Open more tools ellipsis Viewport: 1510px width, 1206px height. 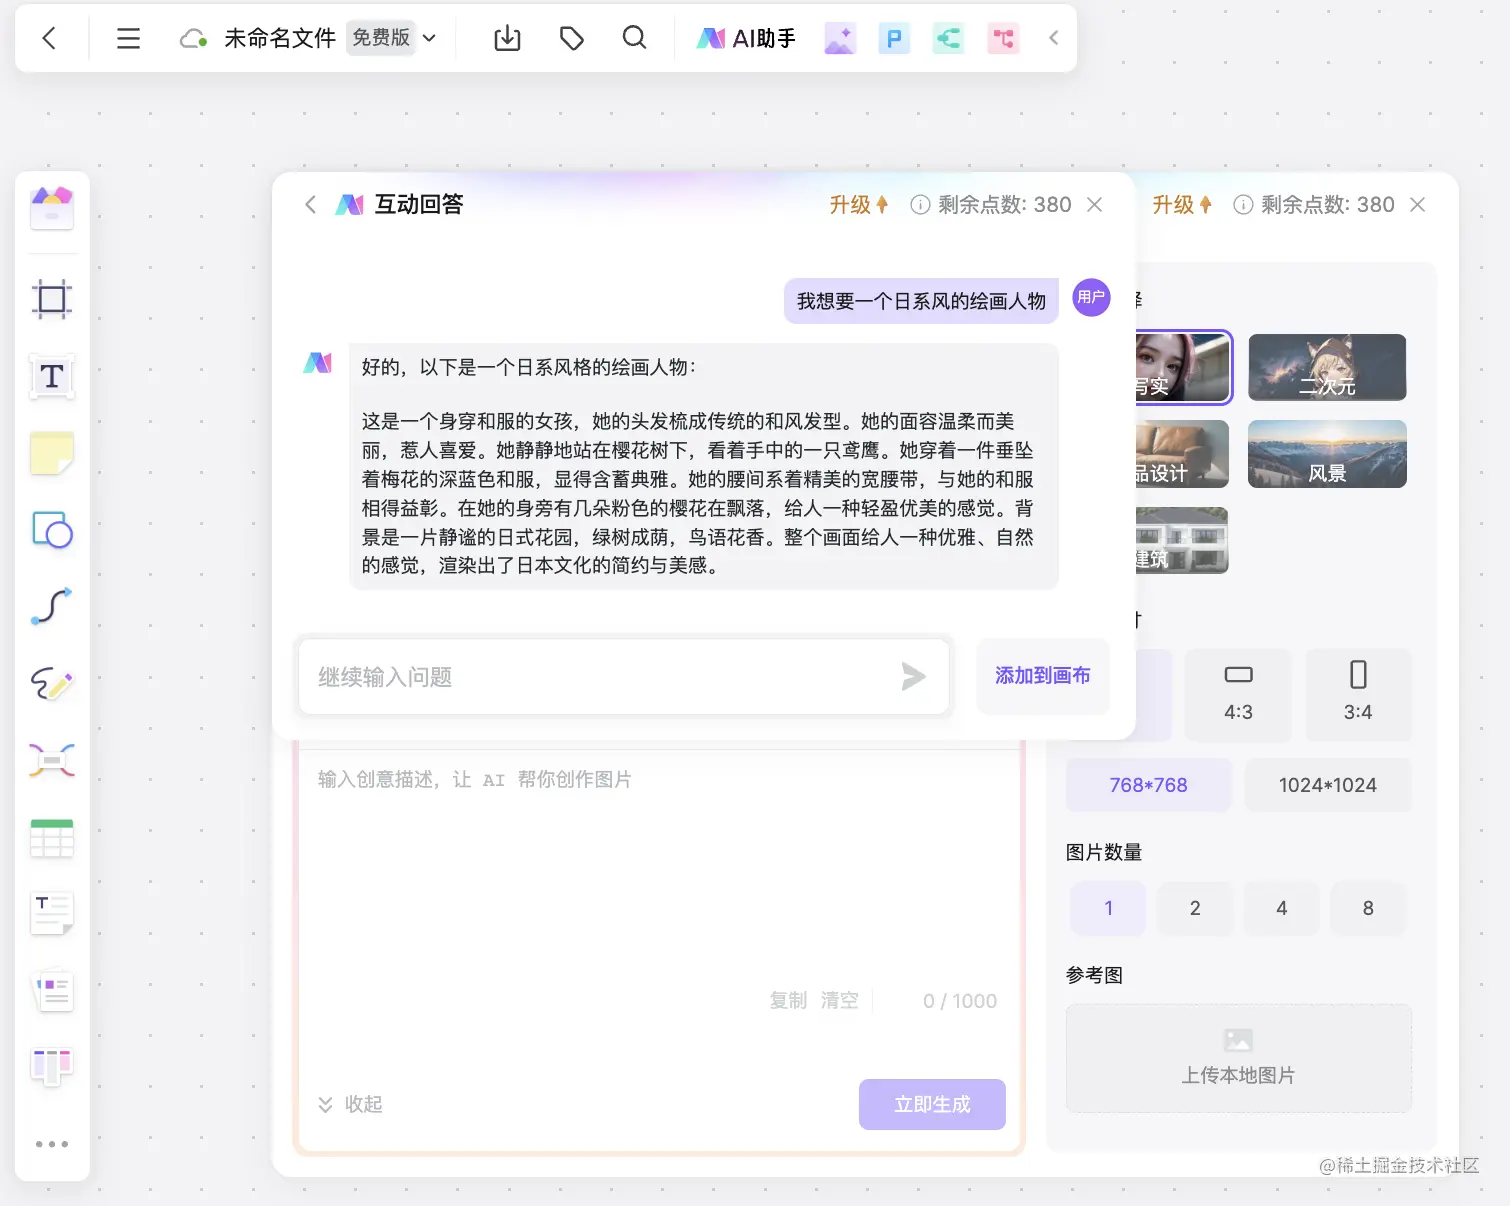[x=52, y=1144]
